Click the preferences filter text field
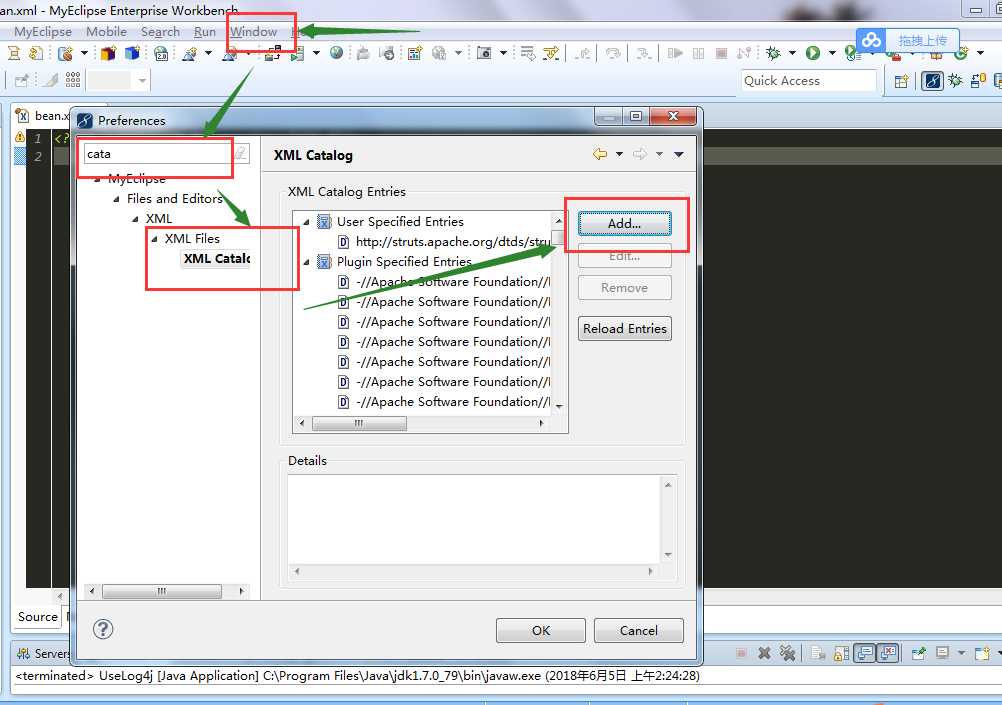The height and width of the screenshot is (705, 1002). pos(157,154)
